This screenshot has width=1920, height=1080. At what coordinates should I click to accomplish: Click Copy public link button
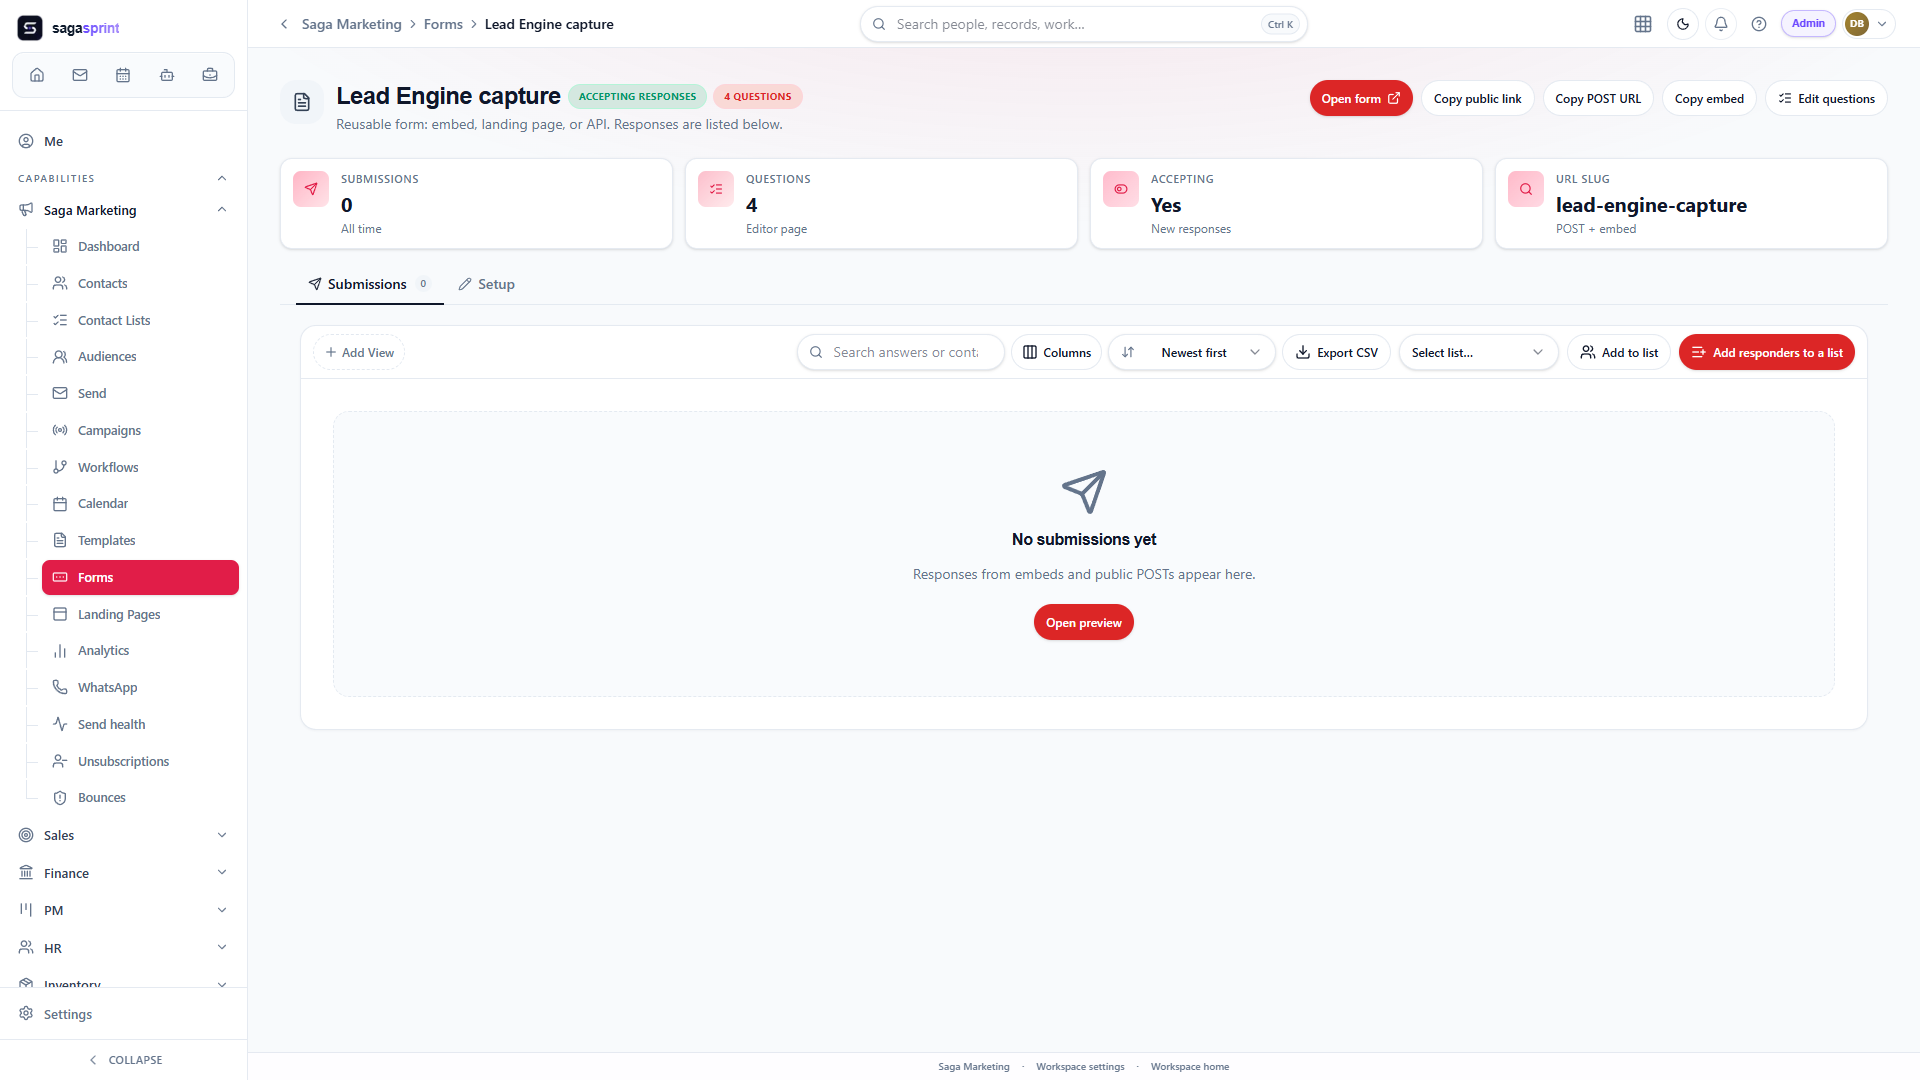pyautogui.click(x=1477, y=98)
